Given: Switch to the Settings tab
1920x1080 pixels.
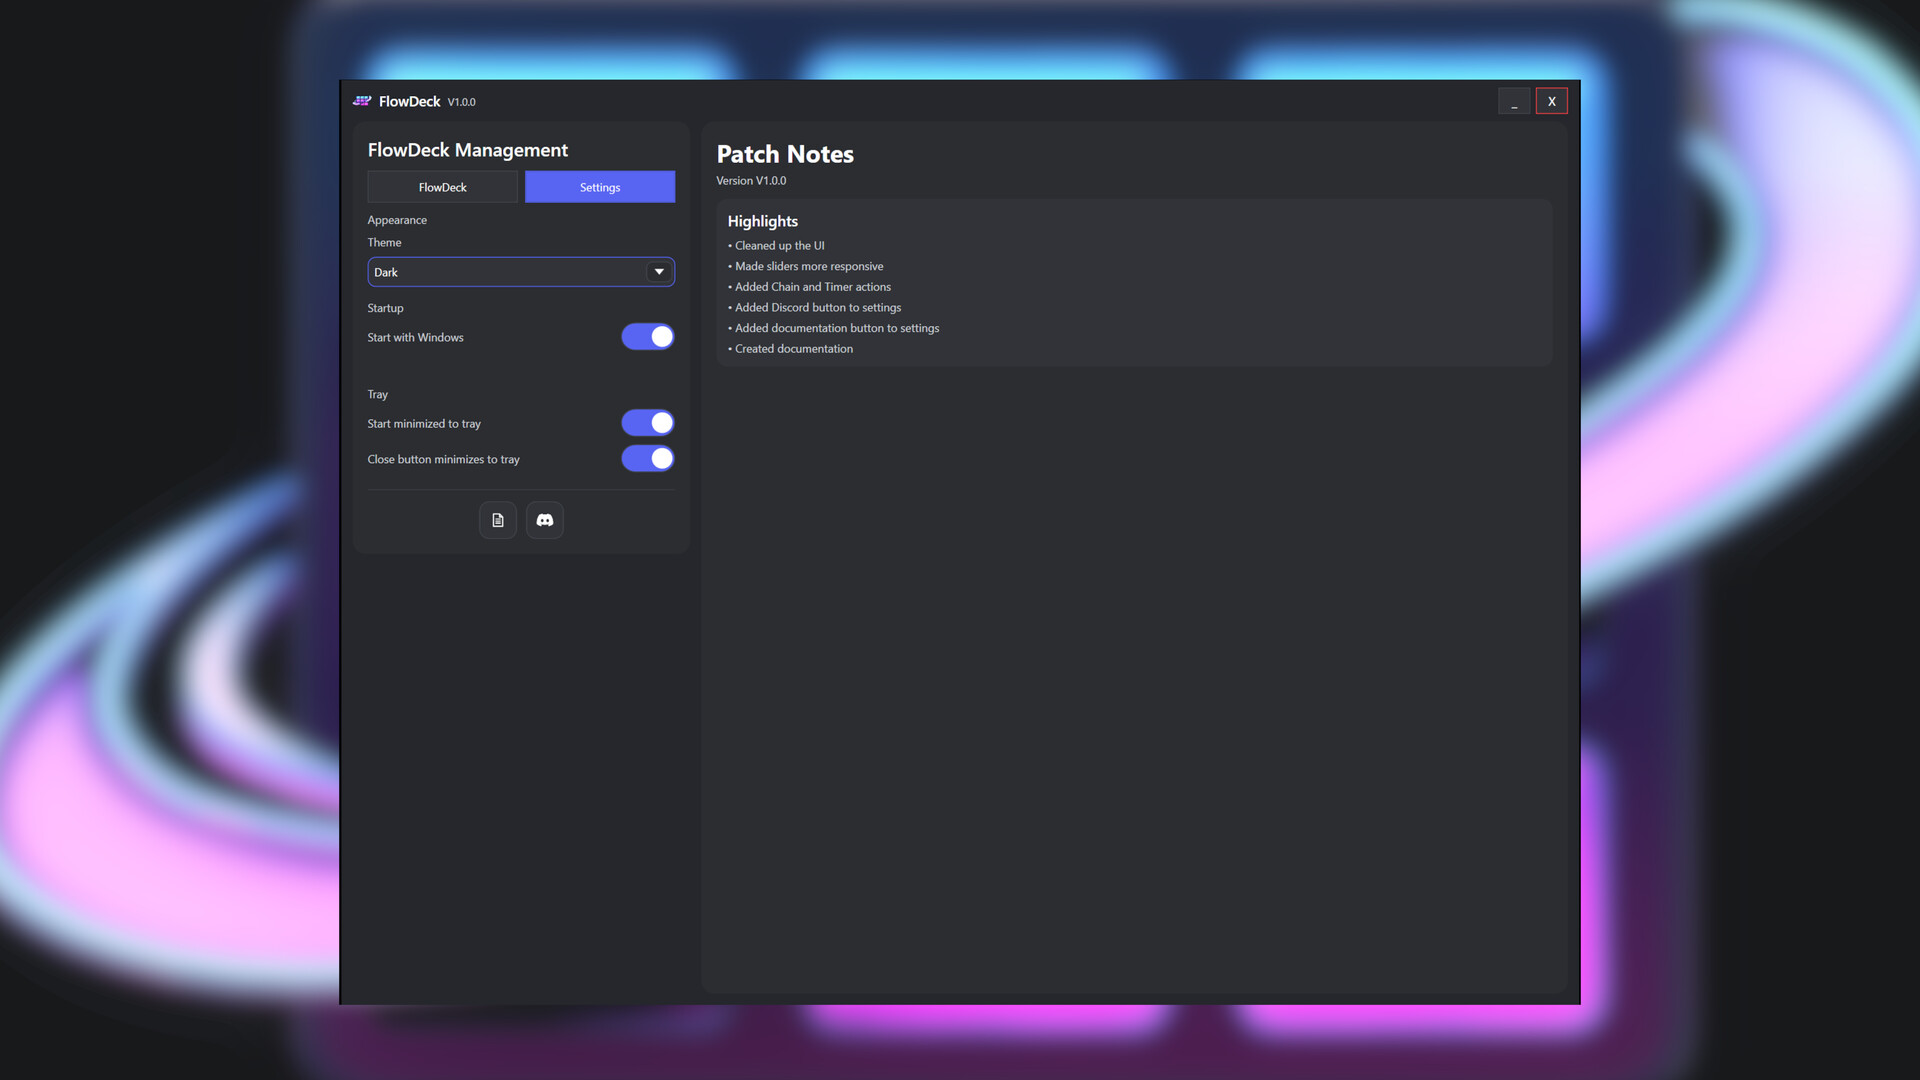Looking at the screenshot, I should [600, 187].
